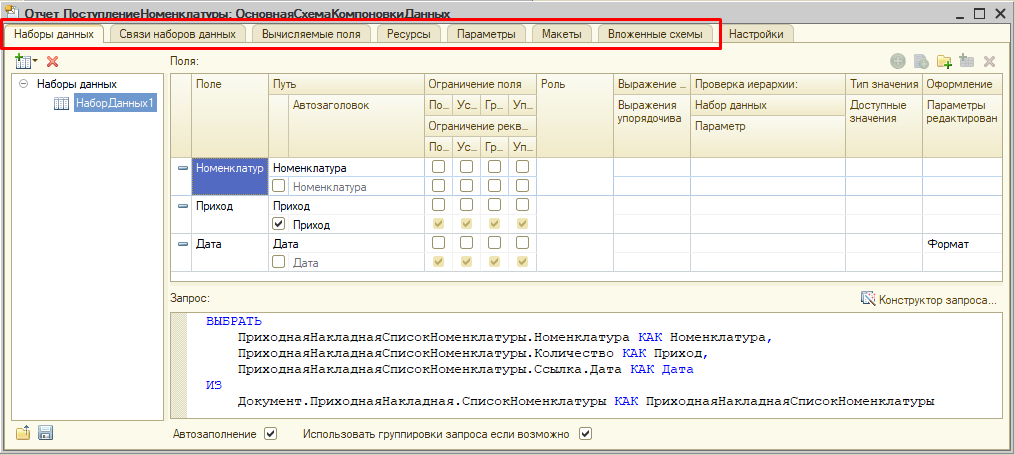Click the table icon beside НаборДанных1
The width and height of the screenshot is (1015, 455).
tap(61, 103)
